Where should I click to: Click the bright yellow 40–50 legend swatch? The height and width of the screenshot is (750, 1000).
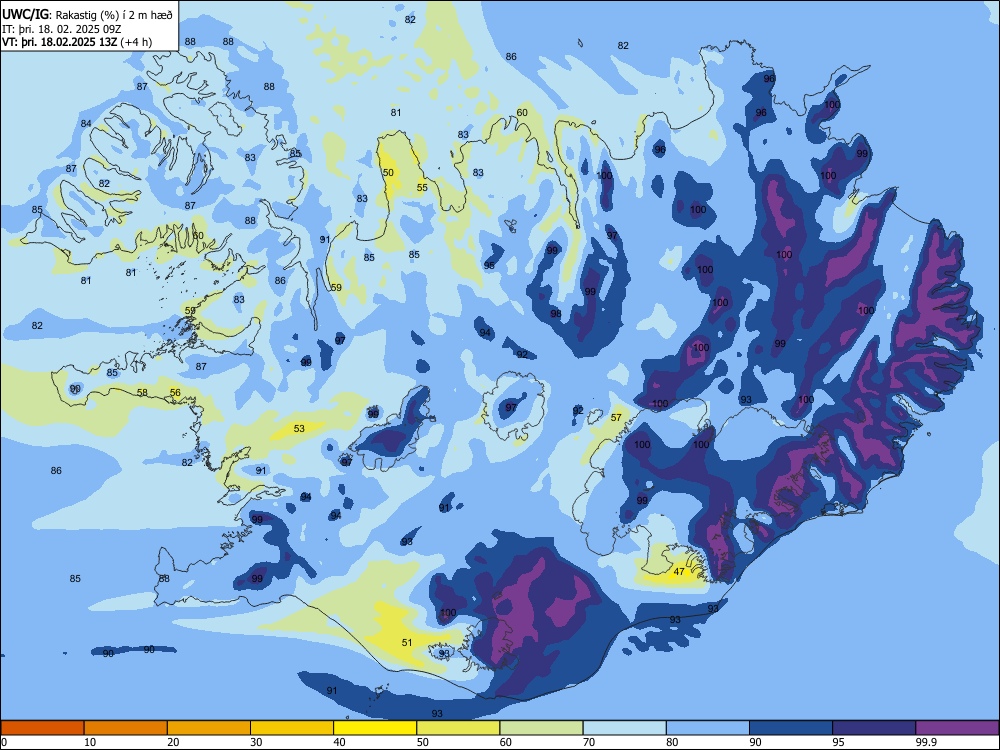(375, 728)
